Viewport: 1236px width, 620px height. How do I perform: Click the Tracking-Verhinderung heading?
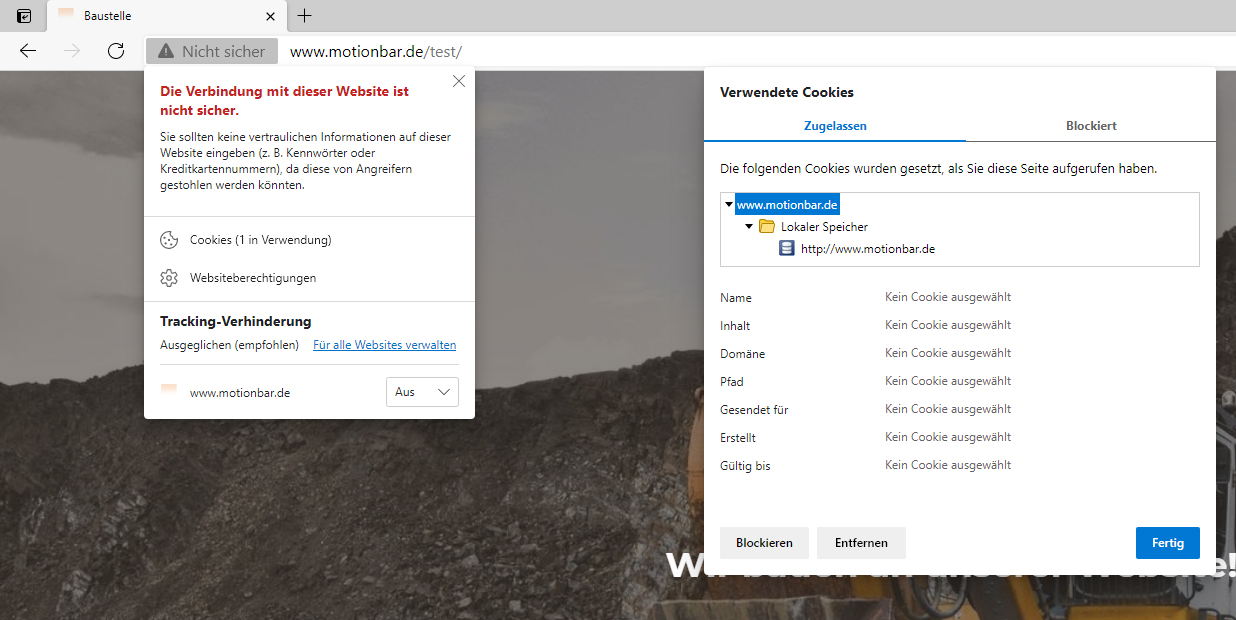click(x=236, y=321)
